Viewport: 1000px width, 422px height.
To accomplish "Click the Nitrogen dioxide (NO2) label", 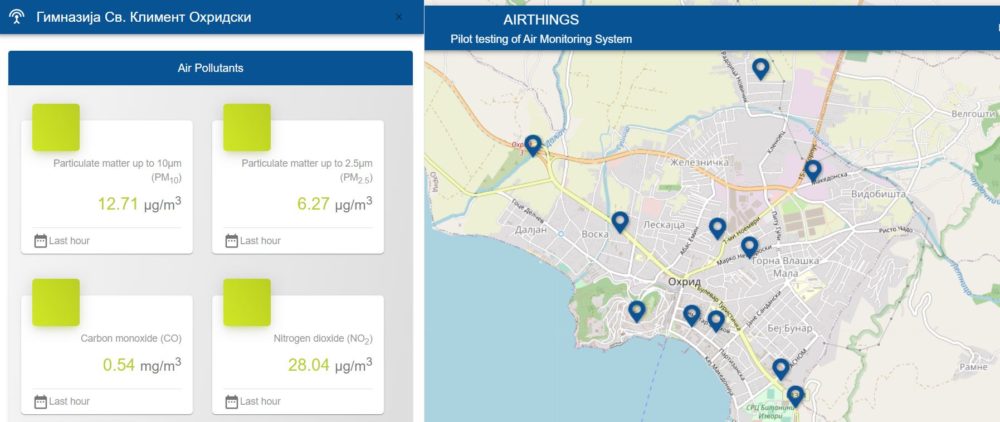I will click(x=323, y=339).
